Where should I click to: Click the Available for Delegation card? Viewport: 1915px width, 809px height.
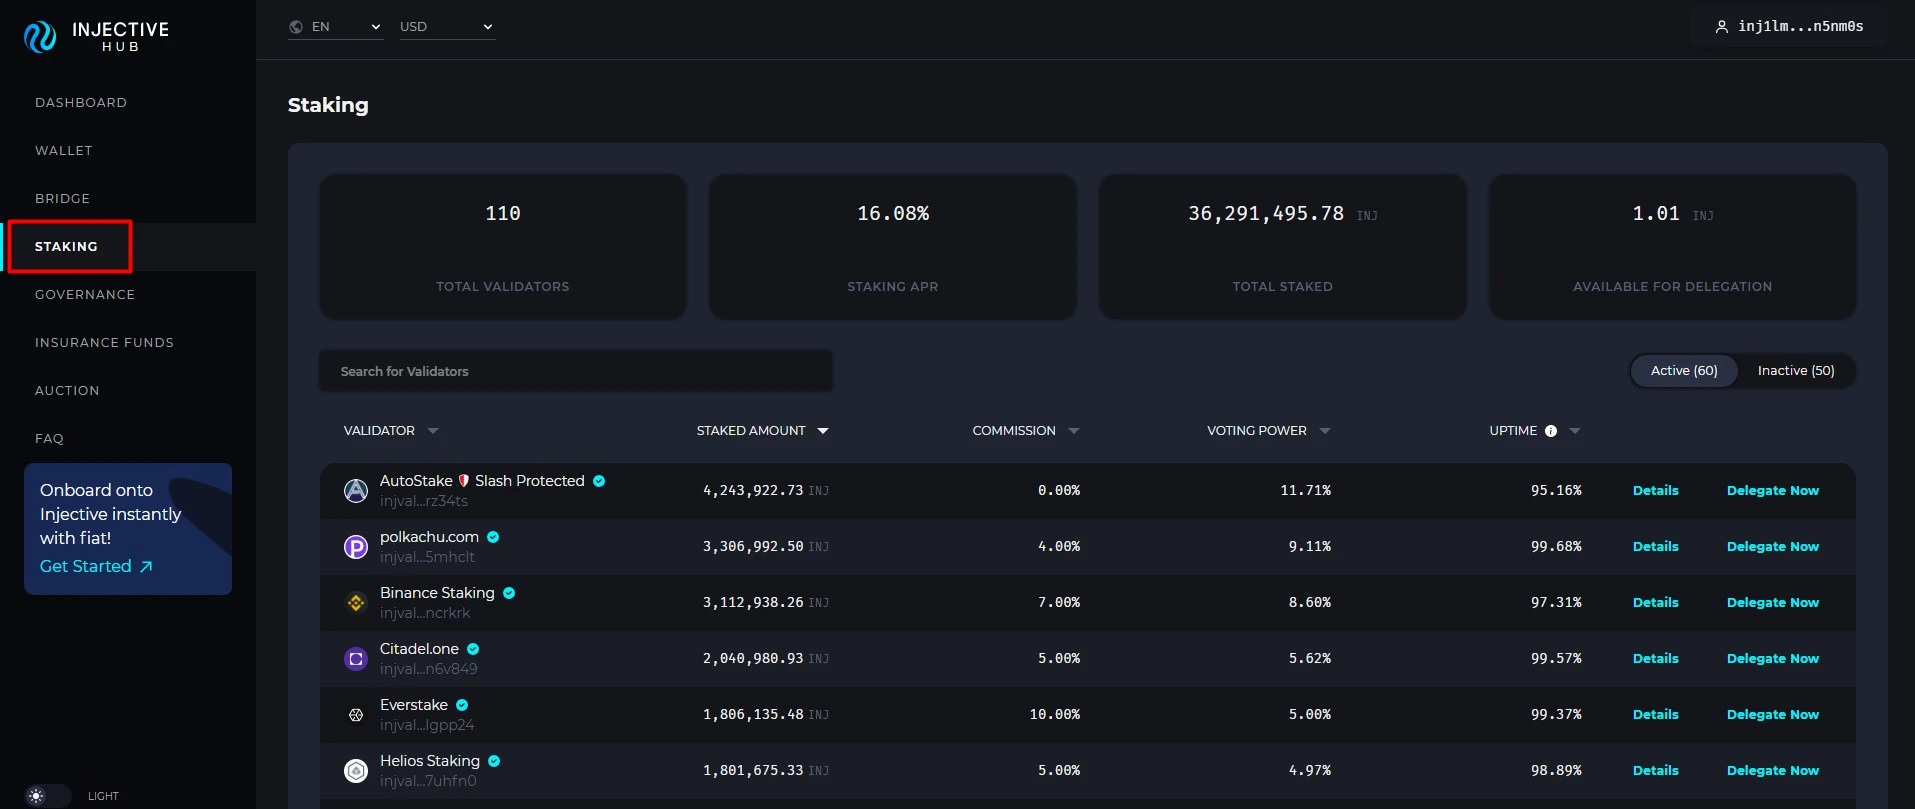1673,247
